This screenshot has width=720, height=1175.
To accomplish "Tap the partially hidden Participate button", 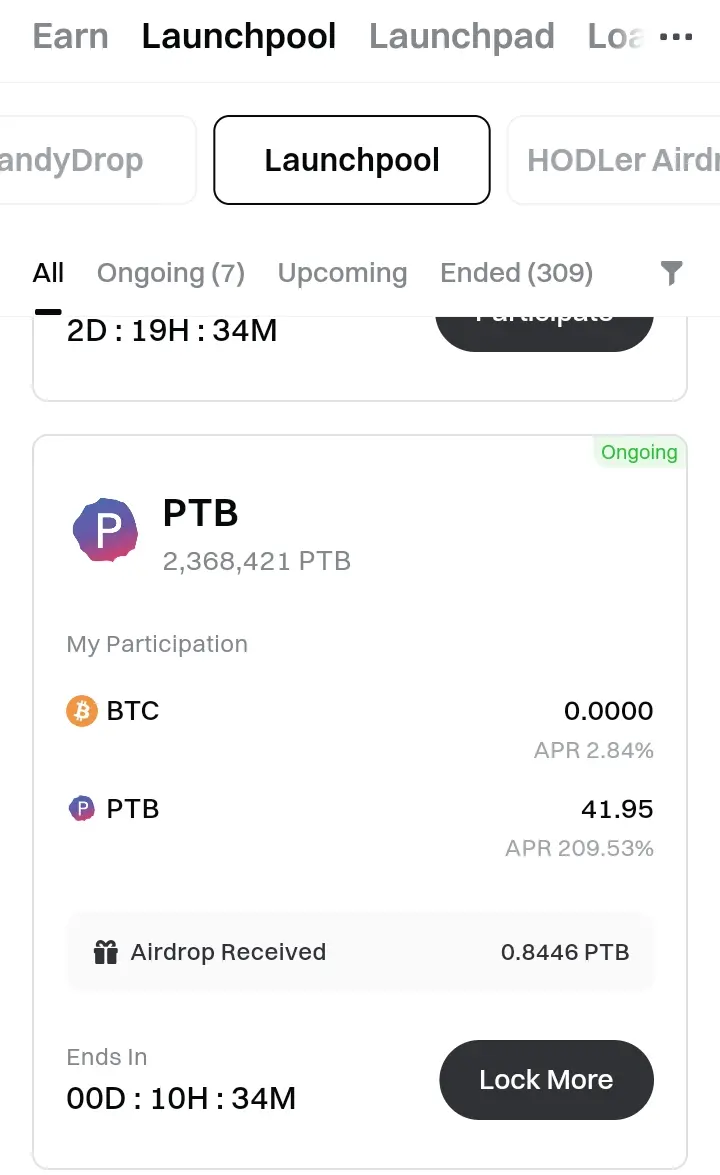I will tap(545, 333).
